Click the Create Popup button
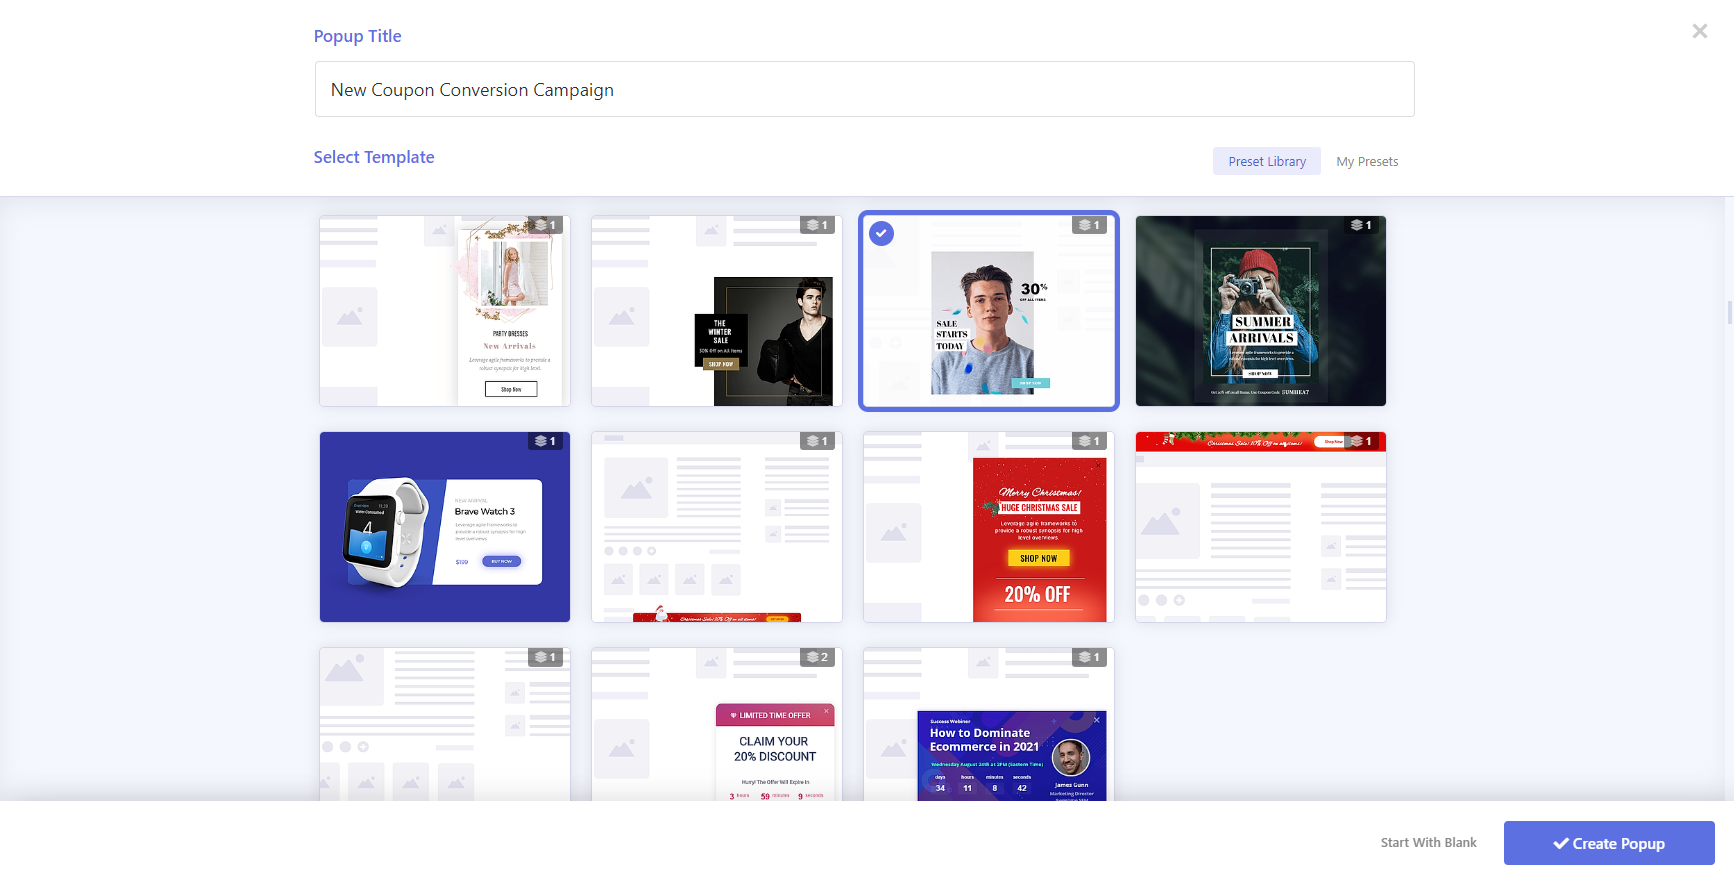This screenshot has height=880, width=1734. (1609, 843)
